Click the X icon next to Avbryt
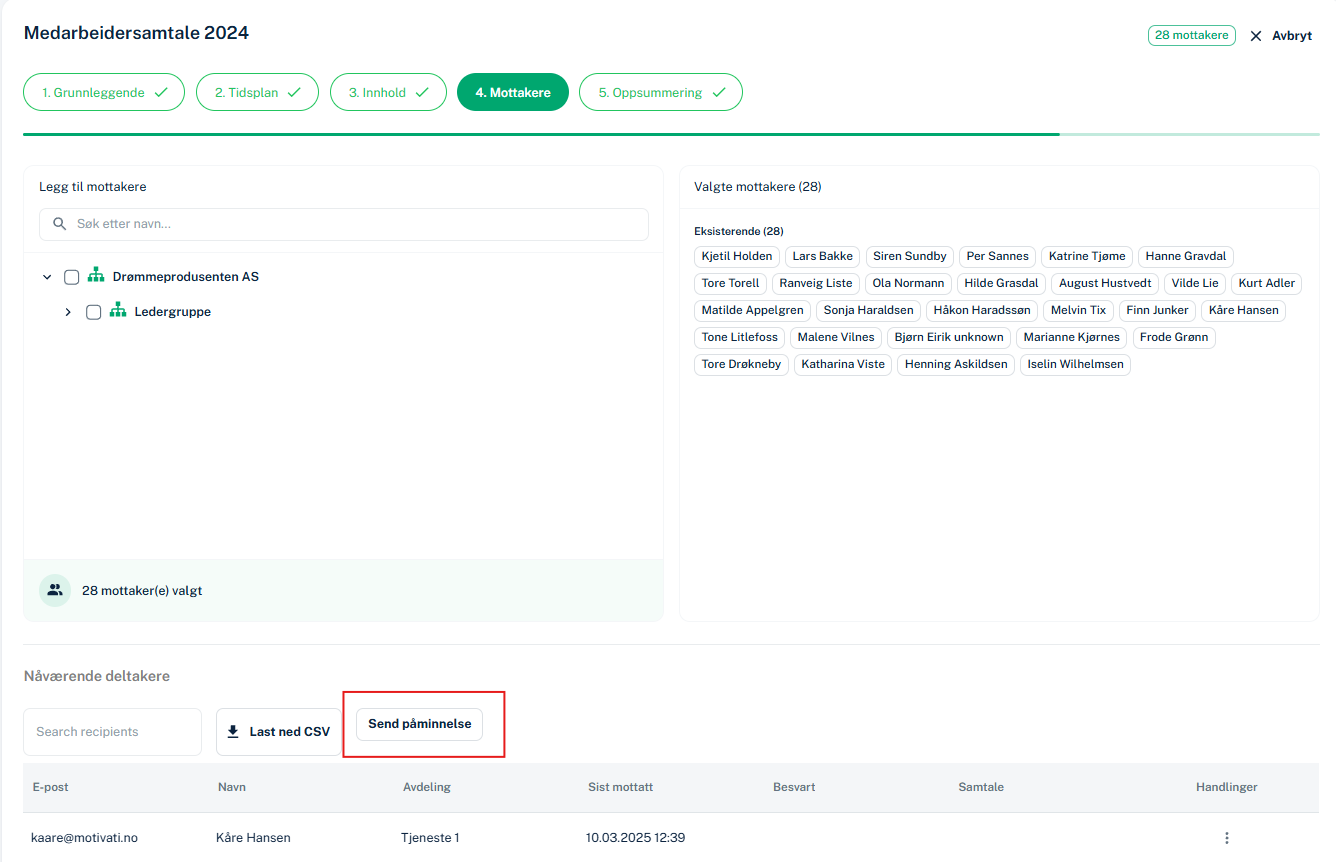 (1256, 36)
